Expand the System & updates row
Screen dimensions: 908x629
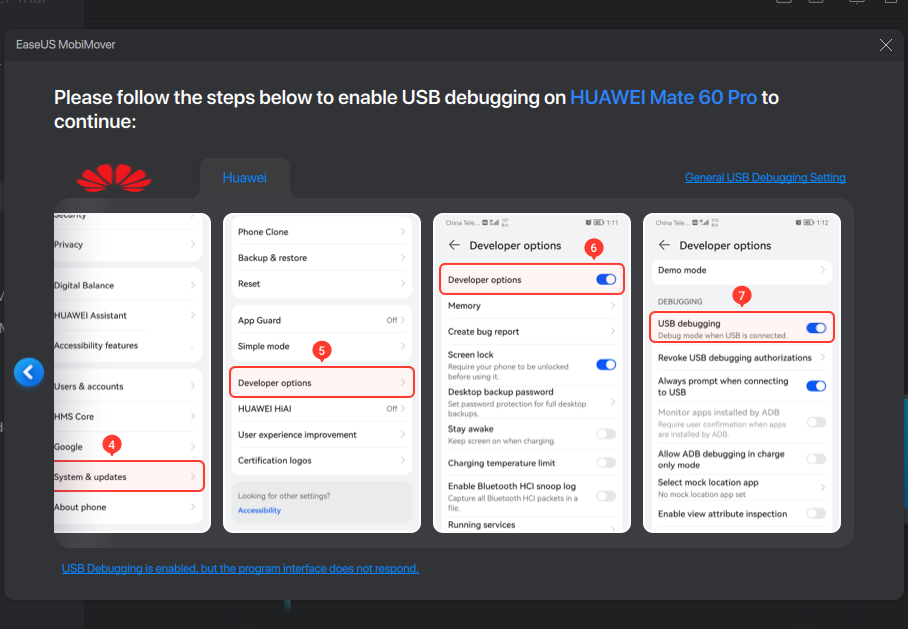point(128,477)
